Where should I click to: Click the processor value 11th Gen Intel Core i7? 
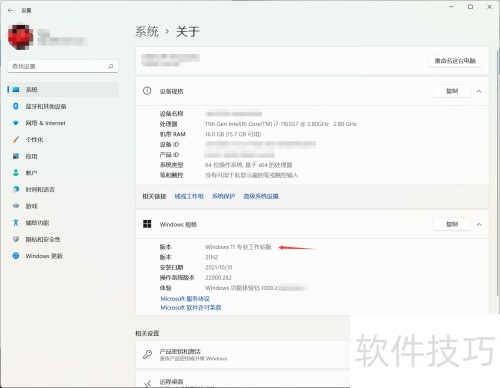coord(281,124)
